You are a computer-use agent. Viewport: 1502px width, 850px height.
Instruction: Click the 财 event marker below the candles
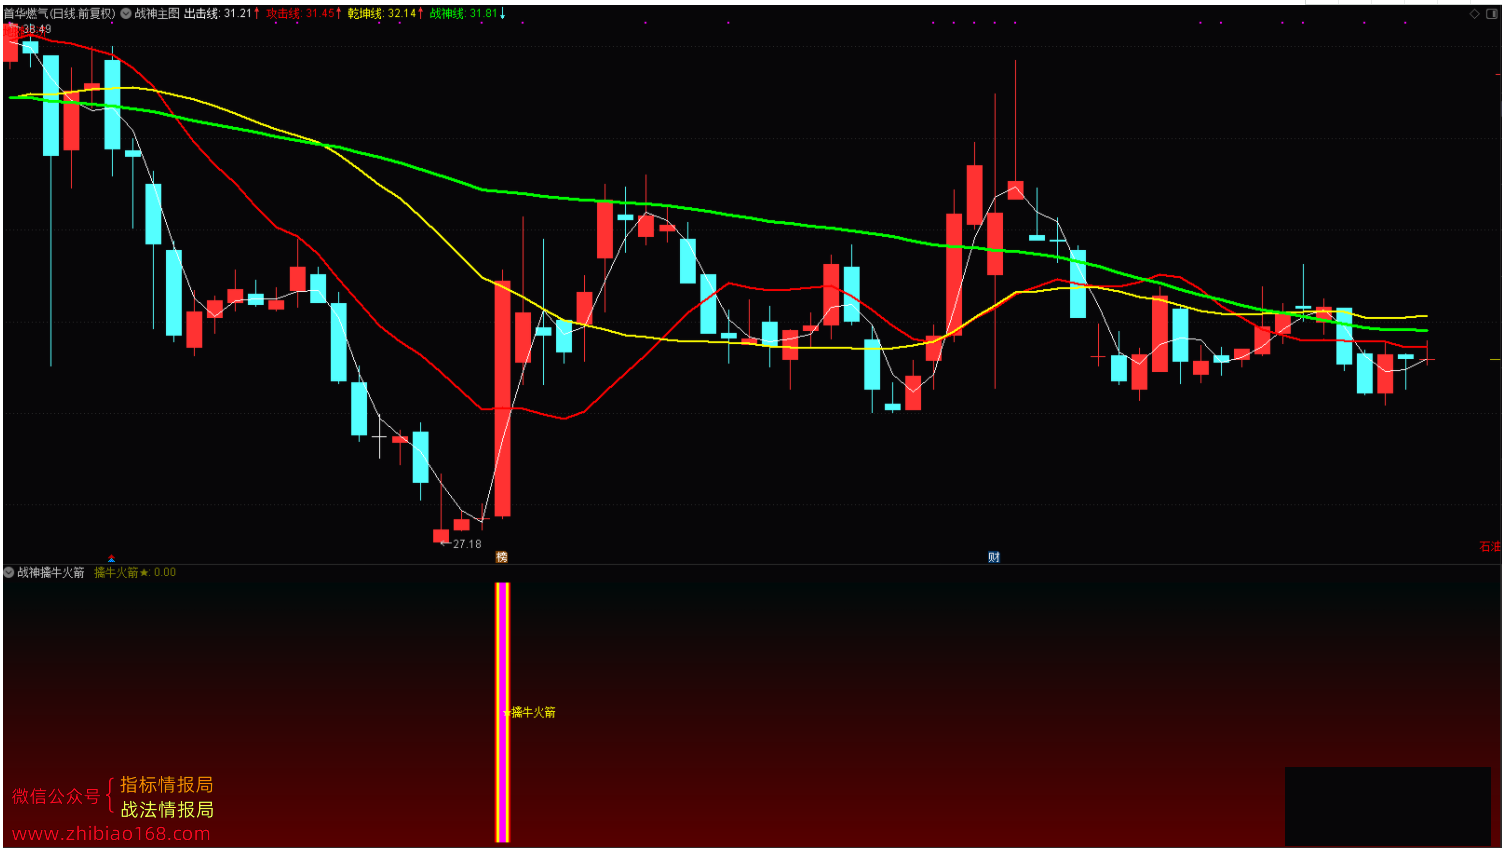tap(994, 557)
